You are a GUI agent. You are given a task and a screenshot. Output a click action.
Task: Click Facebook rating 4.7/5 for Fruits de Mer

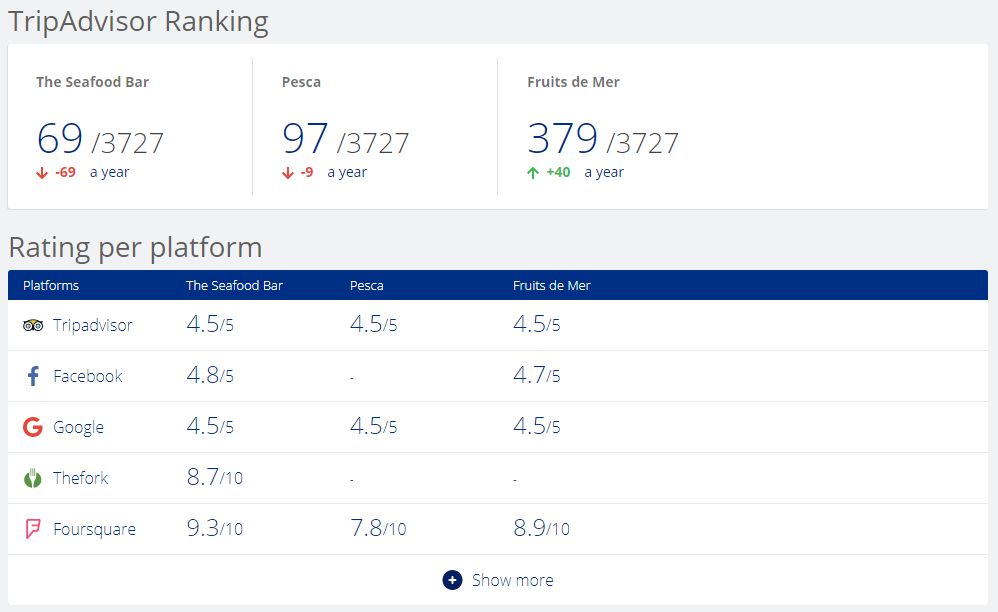[x=537, y=375]
